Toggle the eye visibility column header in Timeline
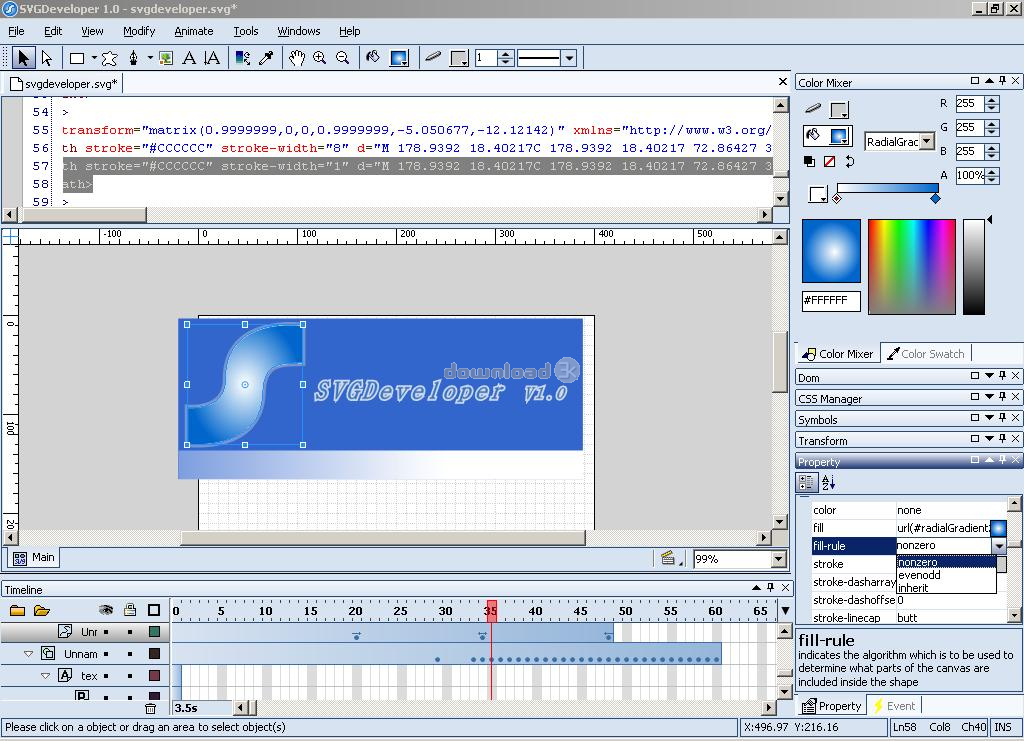Viewport: 1024px width, 741px height. pos(106,610)
